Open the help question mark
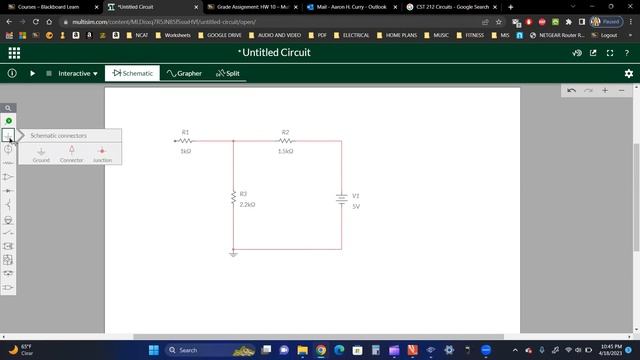 click(x=627, y=53)
